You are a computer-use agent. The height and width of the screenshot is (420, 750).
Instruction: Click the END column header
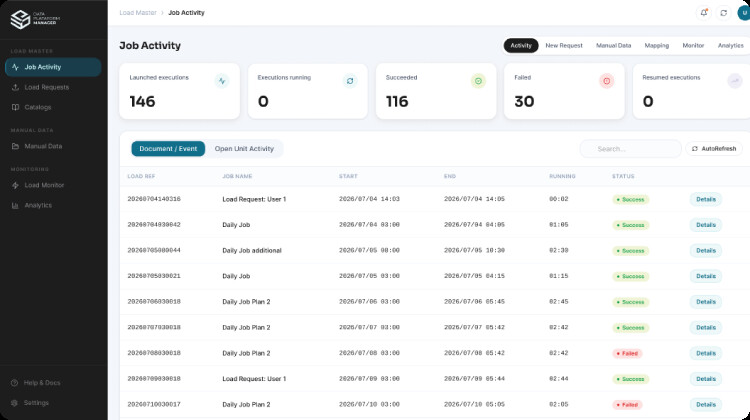point(450,177)
